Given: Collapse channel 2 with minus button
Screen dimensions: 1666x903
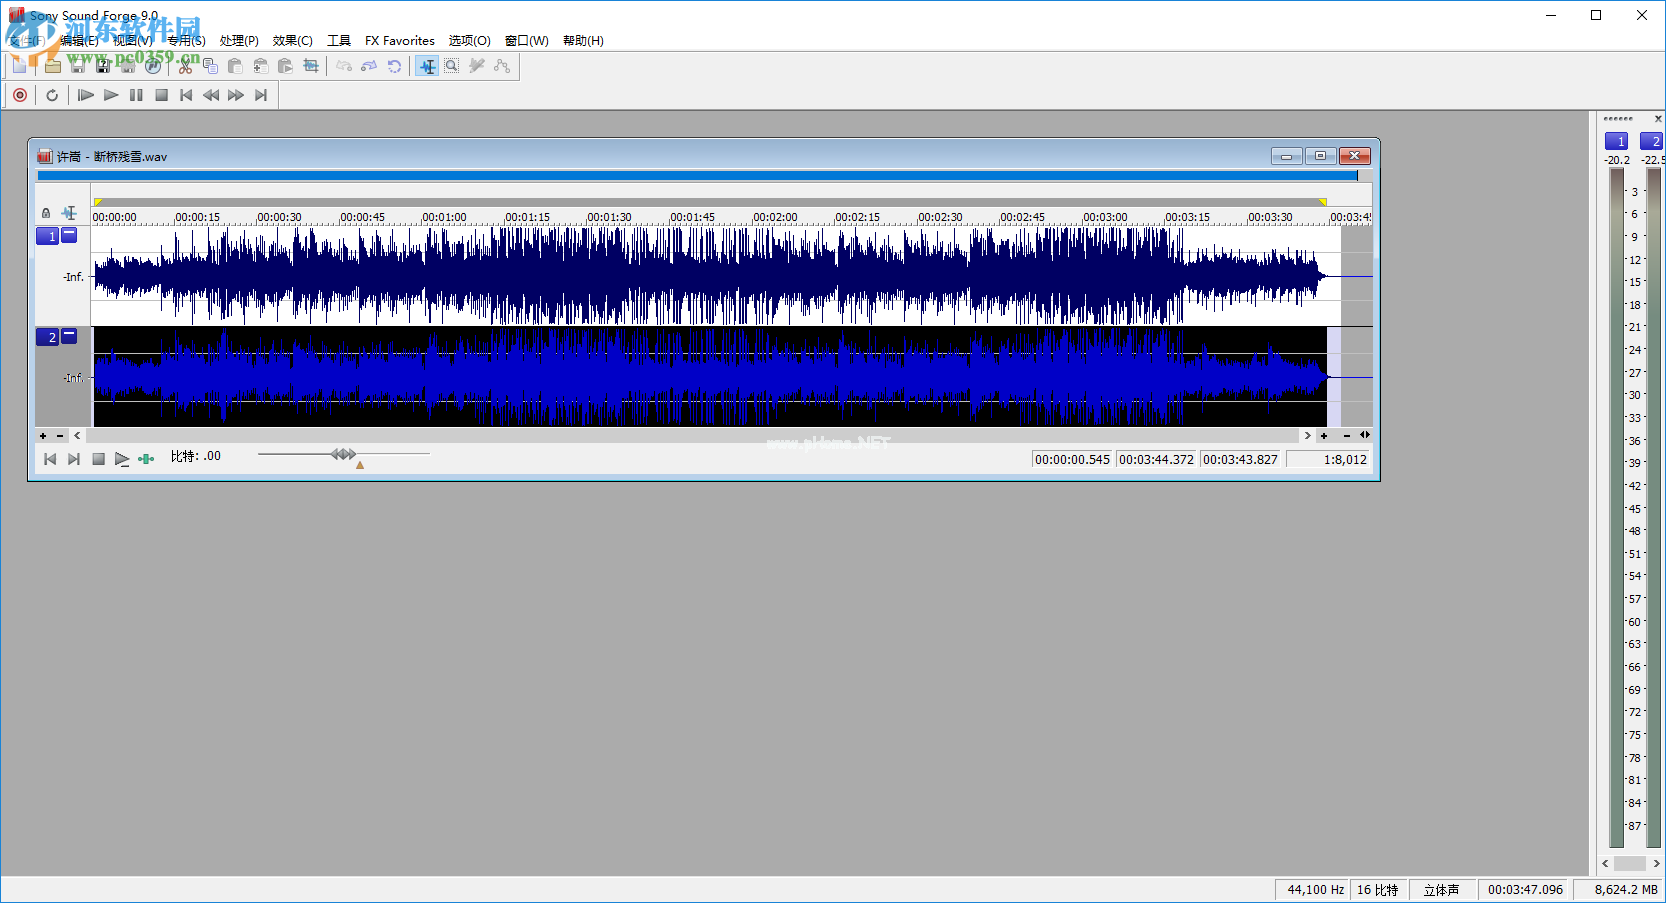Looking at the screenshot, I should [69, 336].
